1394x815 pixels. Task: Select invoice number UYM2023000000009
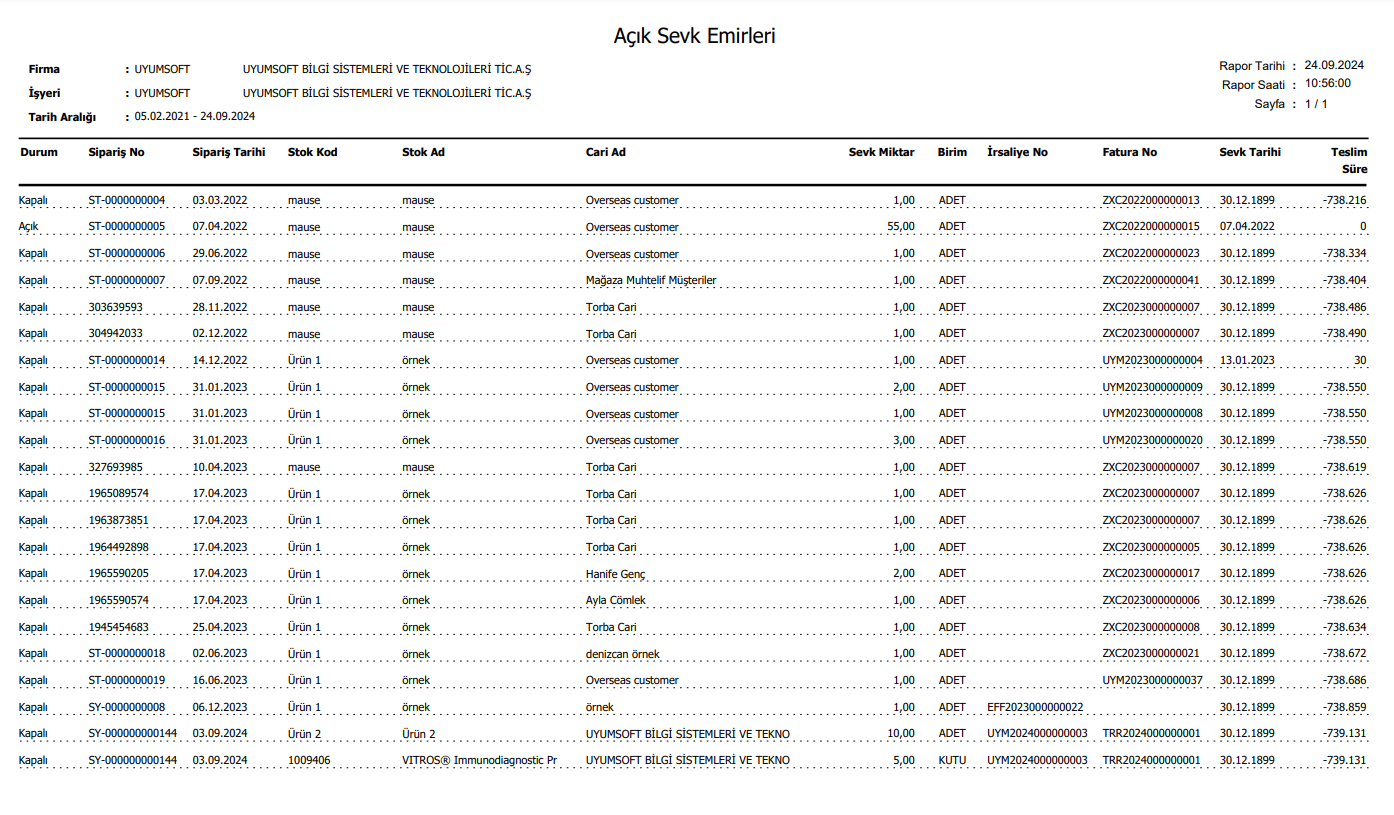coord(1152,387)
